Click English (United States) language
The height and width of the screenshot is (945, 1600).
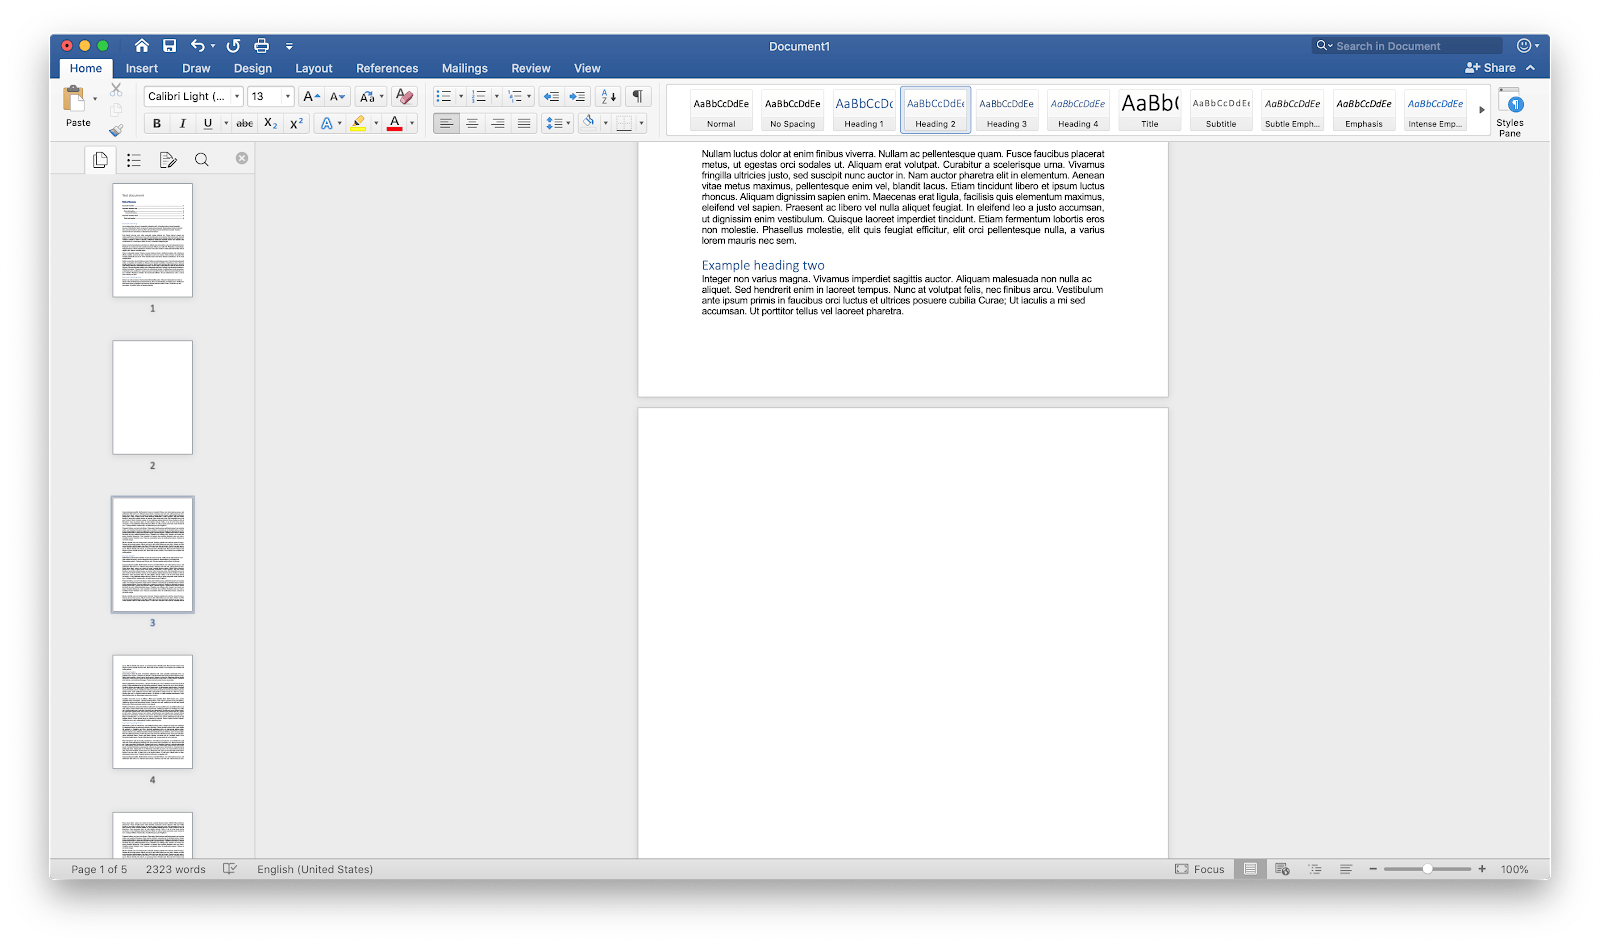(x=315, y=869)
